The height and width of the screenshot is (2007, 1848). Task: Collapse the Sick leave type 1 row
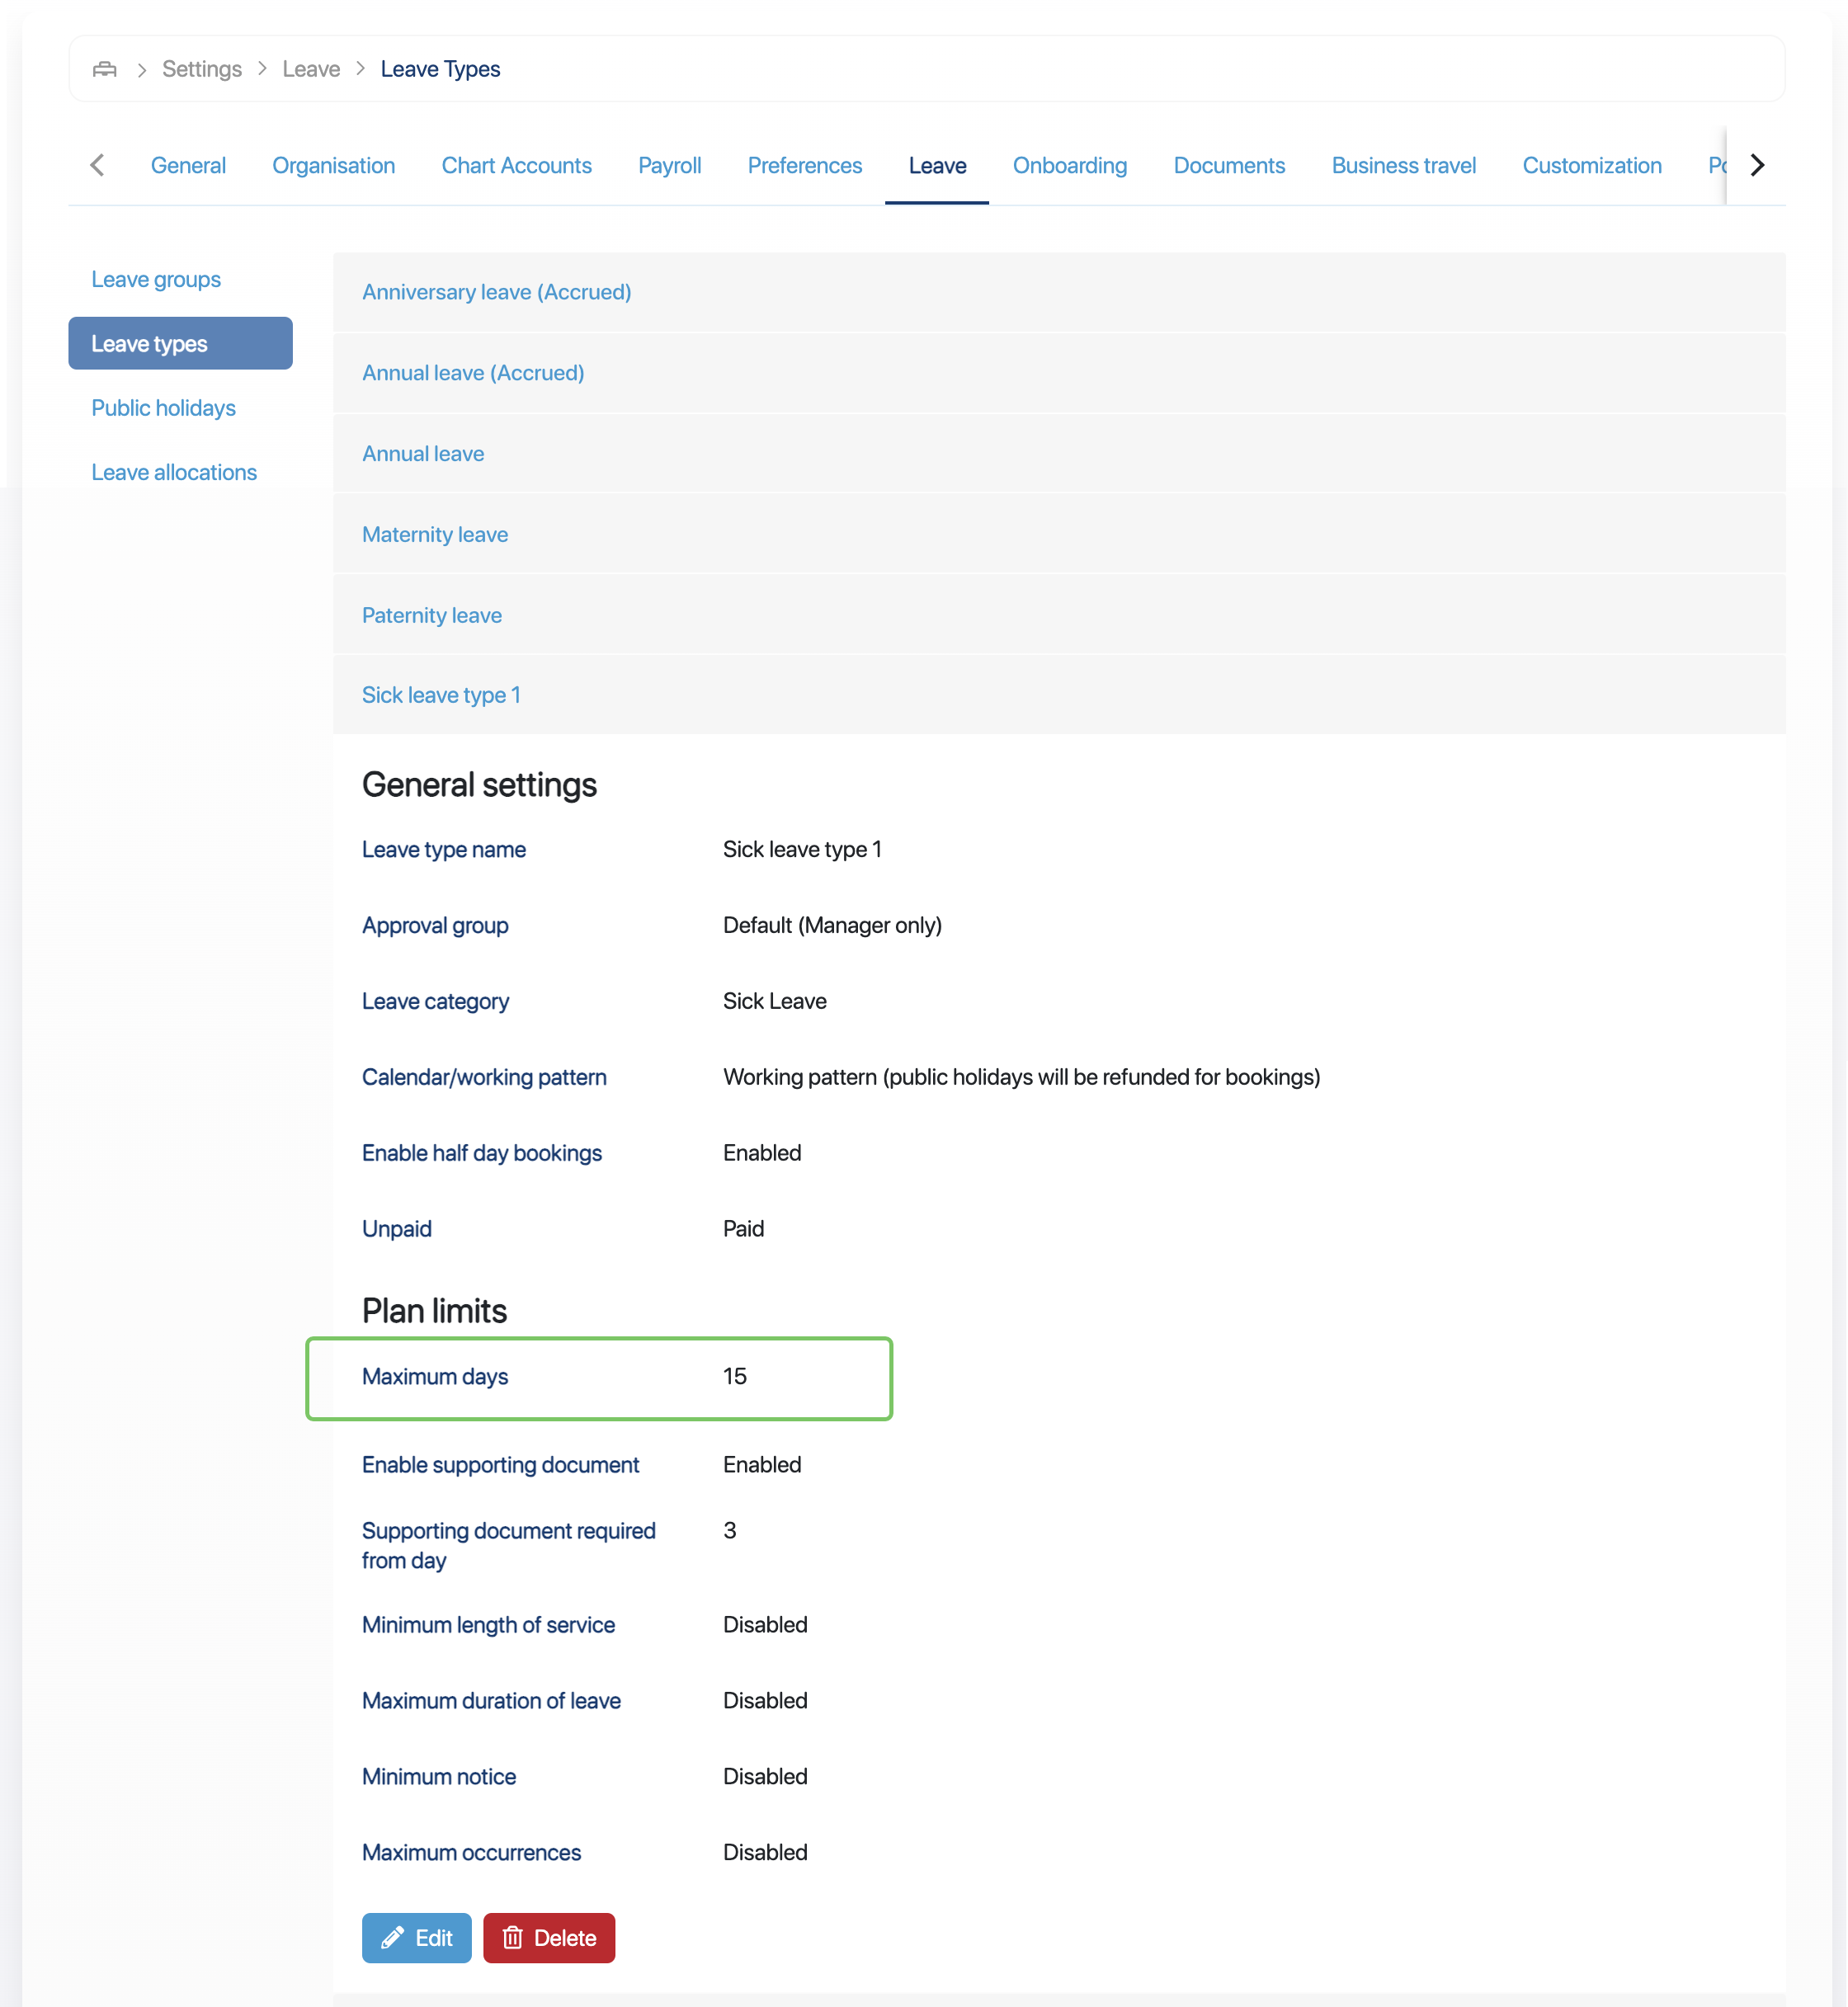pos(440,695)
